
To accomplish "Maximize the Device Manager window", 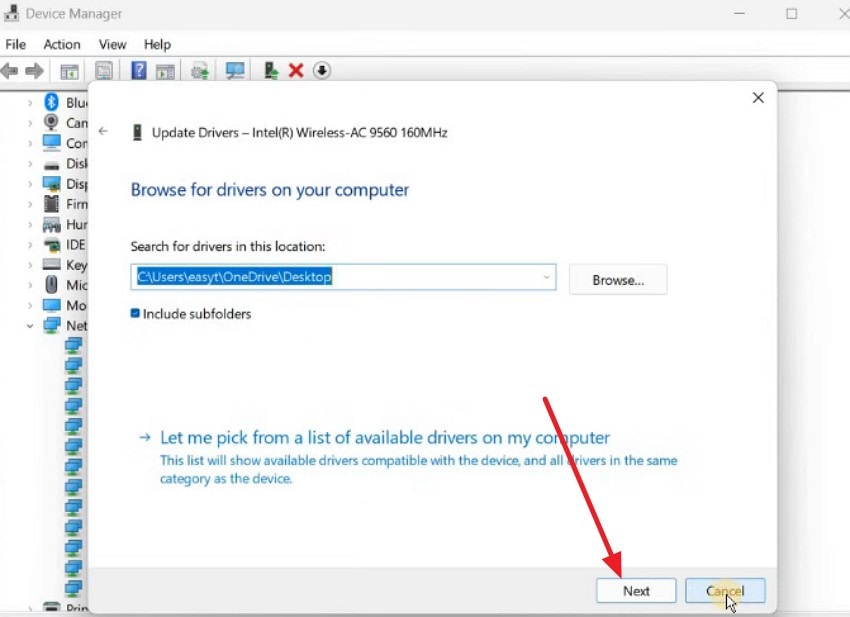I will coord(791,14).
